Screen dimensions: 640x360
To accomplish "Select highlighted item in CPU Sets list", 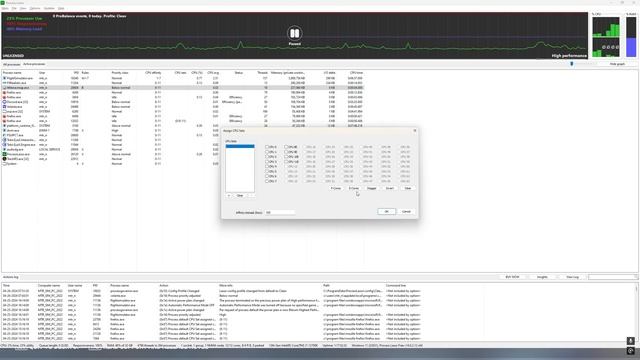I will [x=240, y=146].
